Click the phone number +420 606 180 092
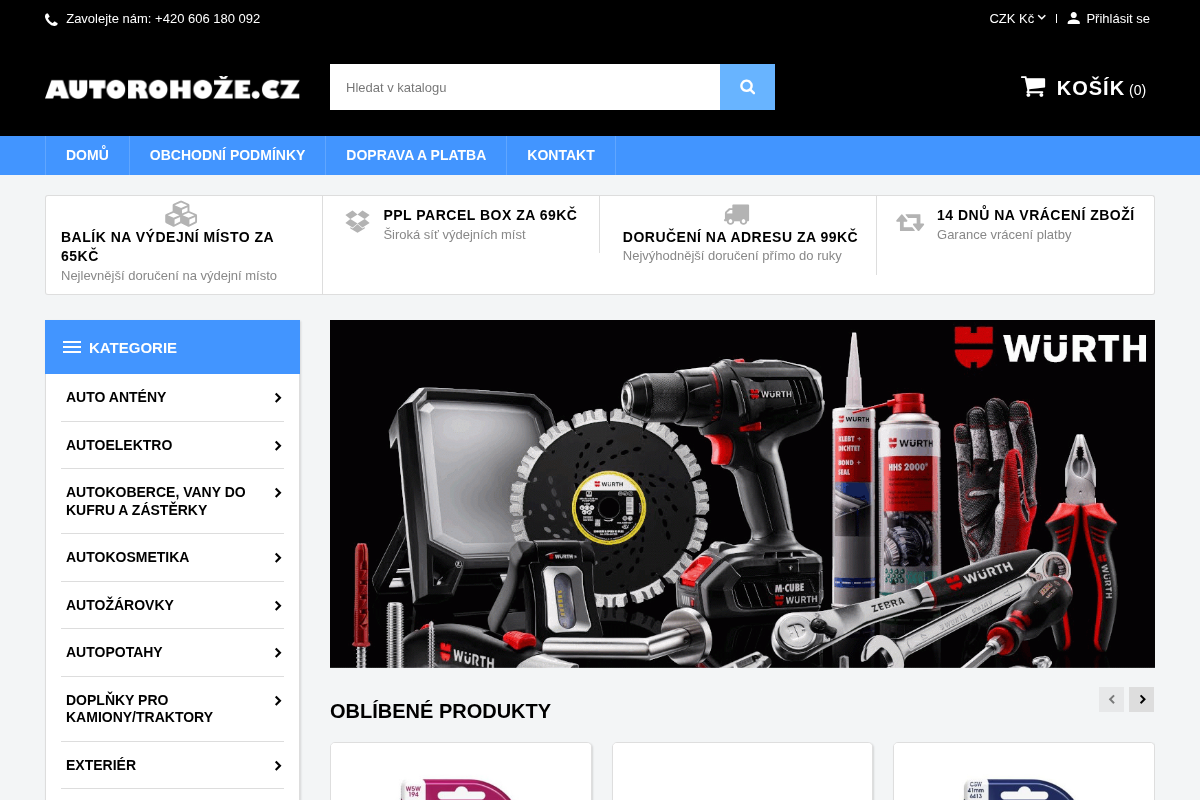The image size is (1200, 800). pos(207,18)
